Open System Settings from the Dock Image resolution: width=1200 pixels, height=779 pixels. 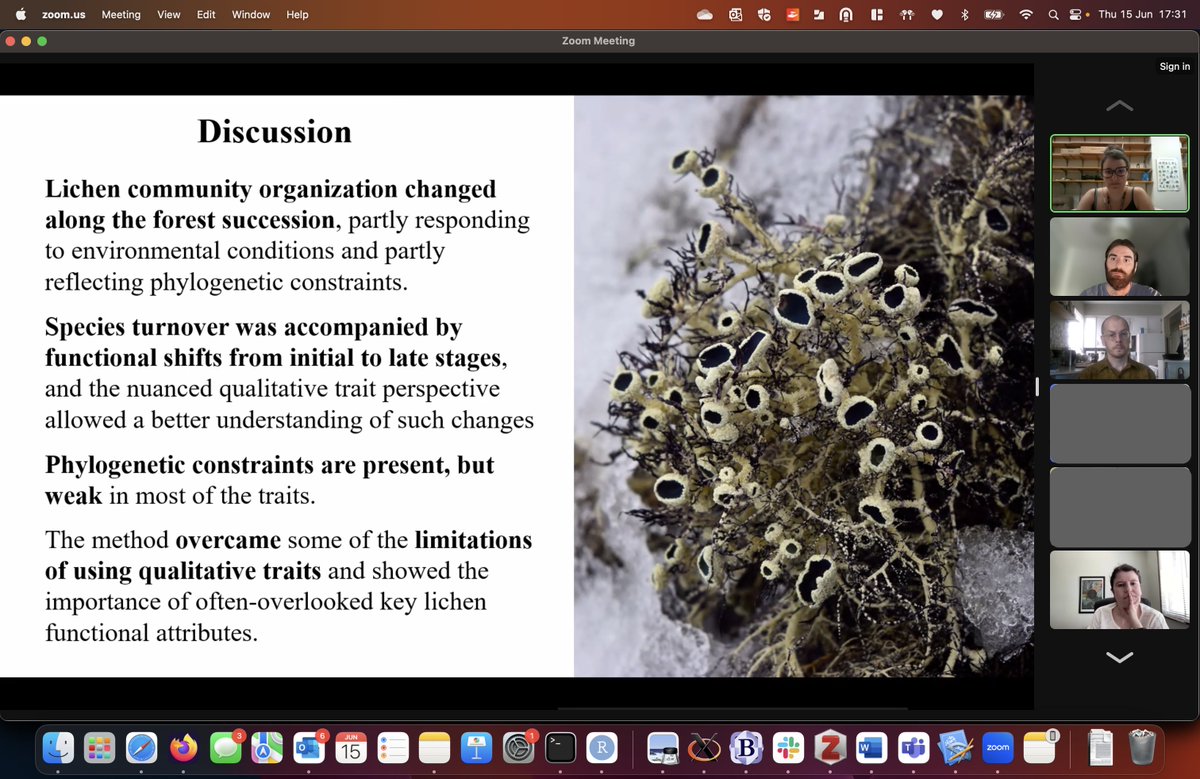[519, 746]
